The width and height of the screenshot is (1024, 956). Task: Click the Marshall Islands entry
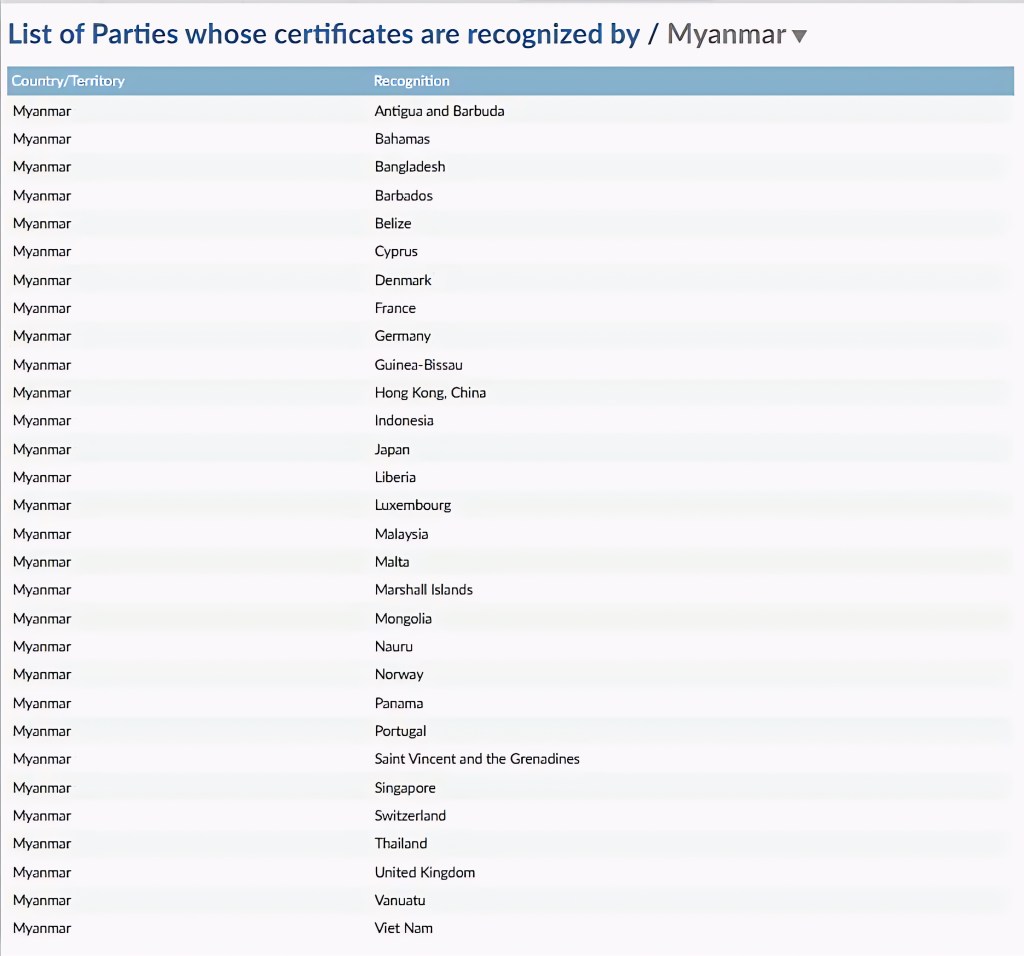[423, 590]
